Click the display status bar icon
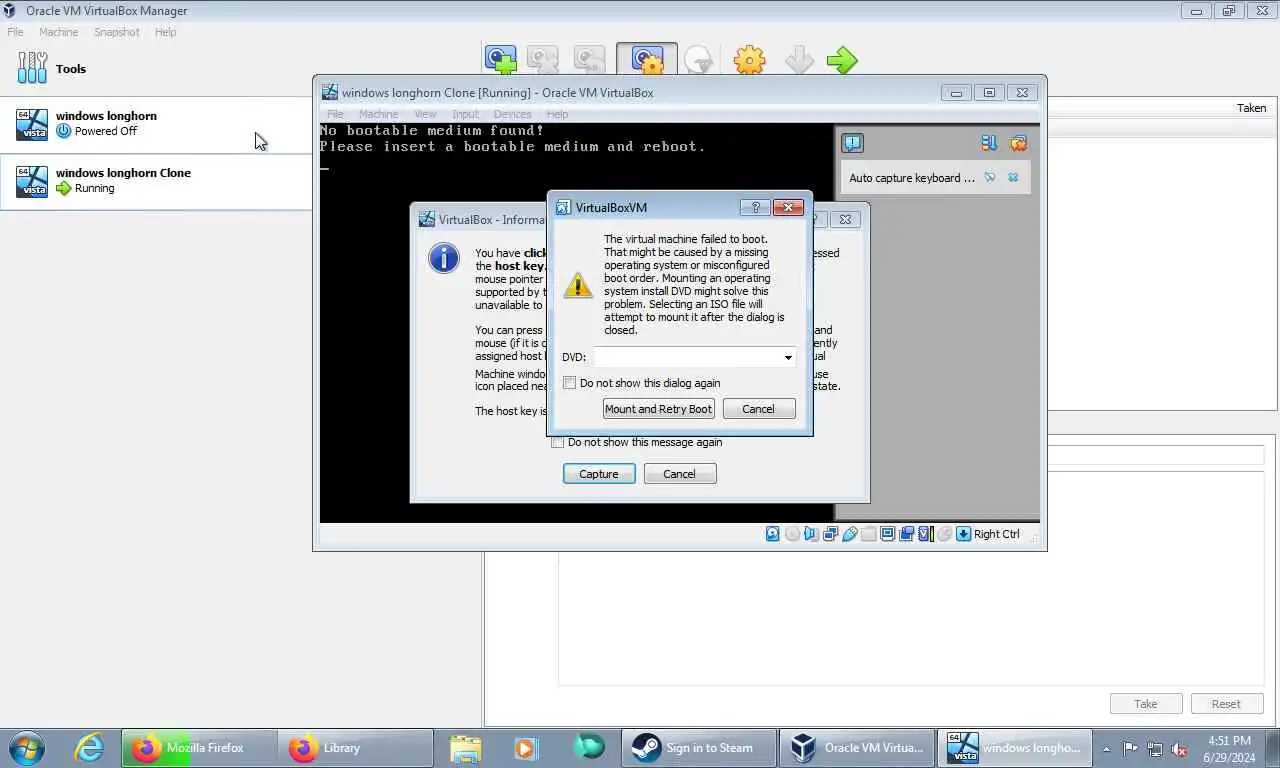Screen dimensions: 1280x768 887,534
